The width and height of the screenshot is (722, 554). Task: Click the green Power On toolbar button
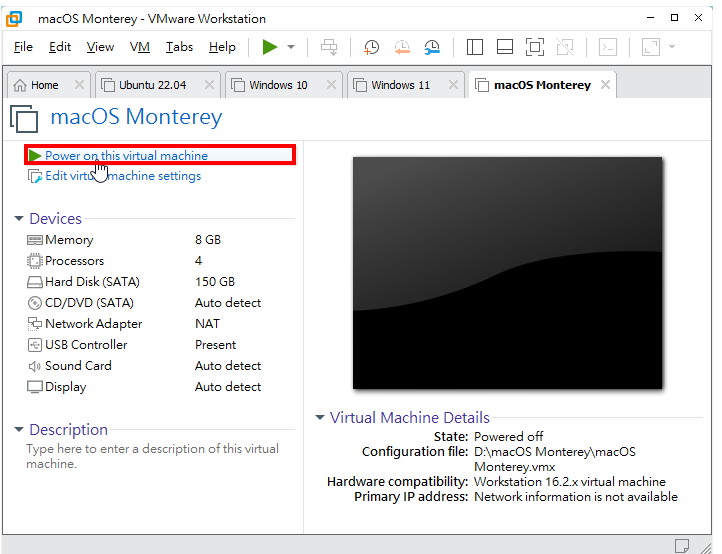point(270,47)
